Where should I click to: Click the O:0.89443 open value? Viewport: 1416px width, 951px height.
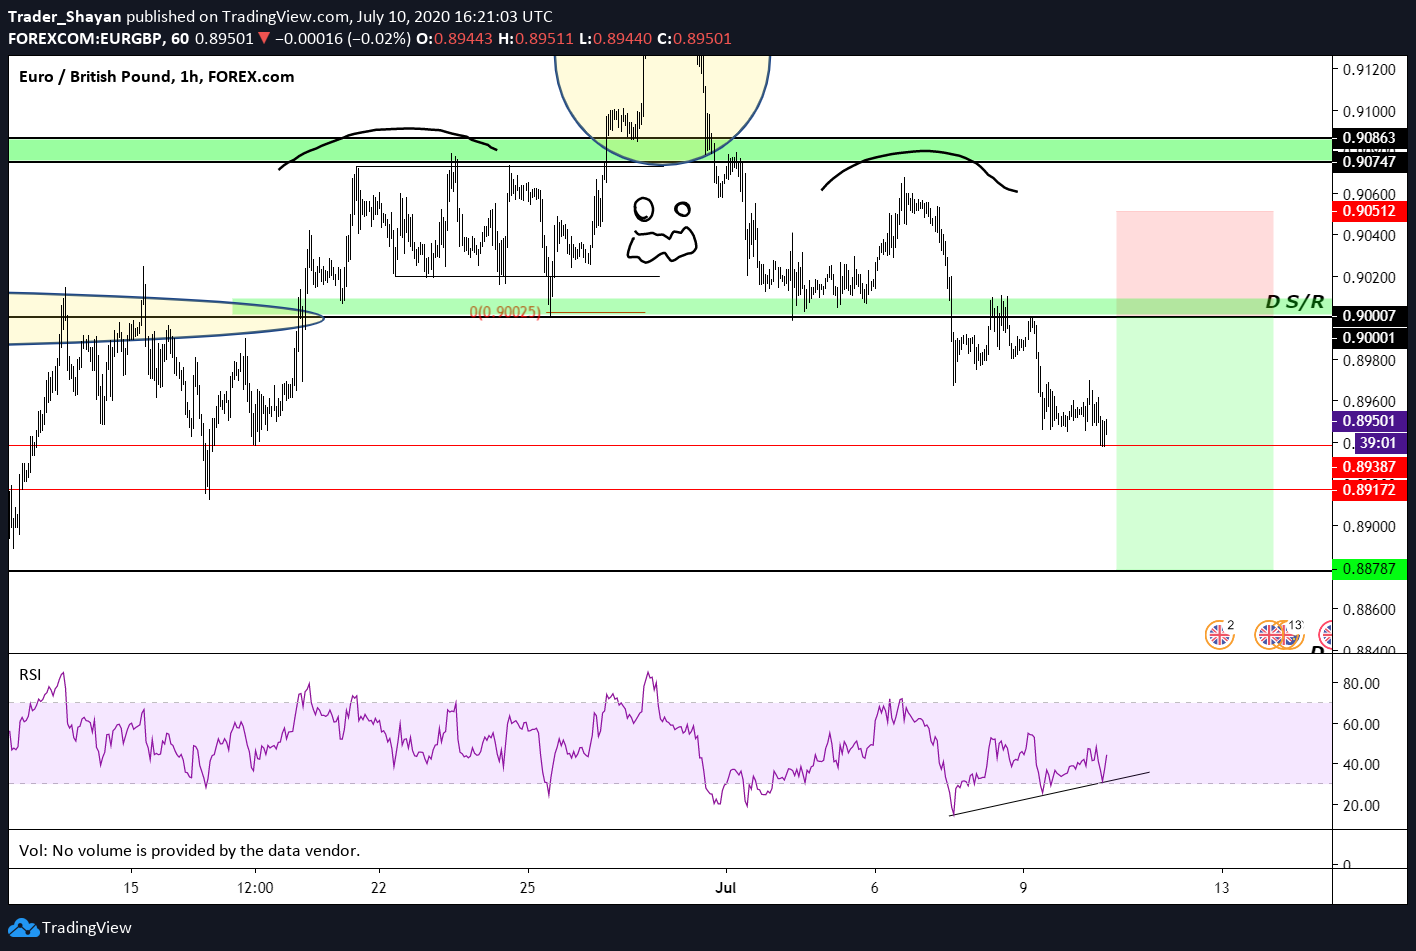tap(455, 38)
